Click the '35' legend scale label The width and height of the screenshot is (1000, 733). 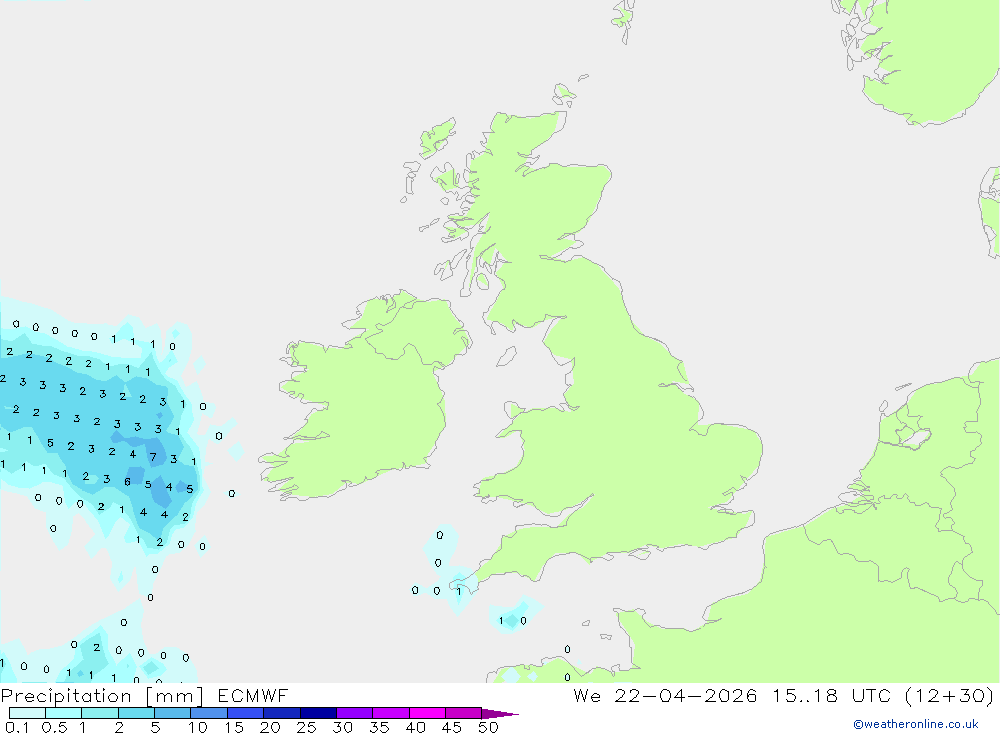pos(379,727)
